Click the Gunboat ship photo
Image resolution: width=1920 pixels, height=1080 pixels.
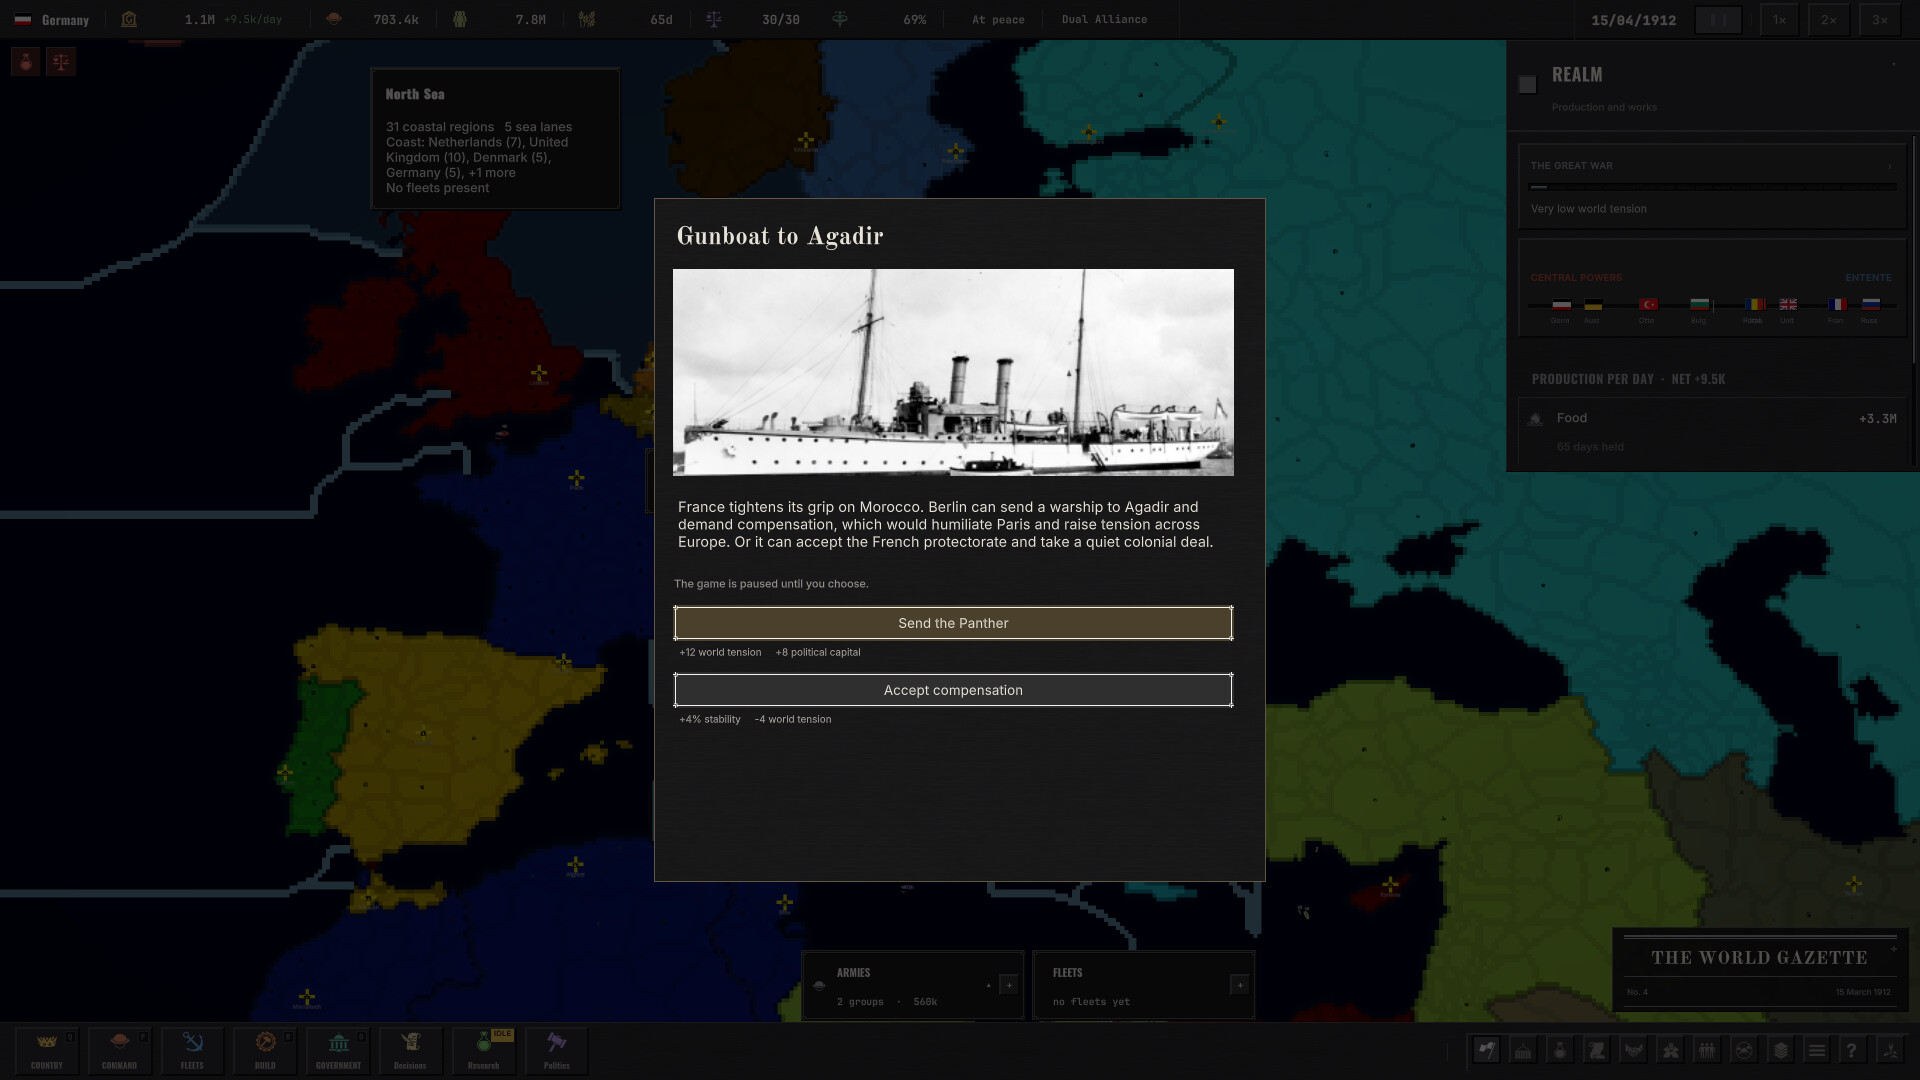[953, 372]
